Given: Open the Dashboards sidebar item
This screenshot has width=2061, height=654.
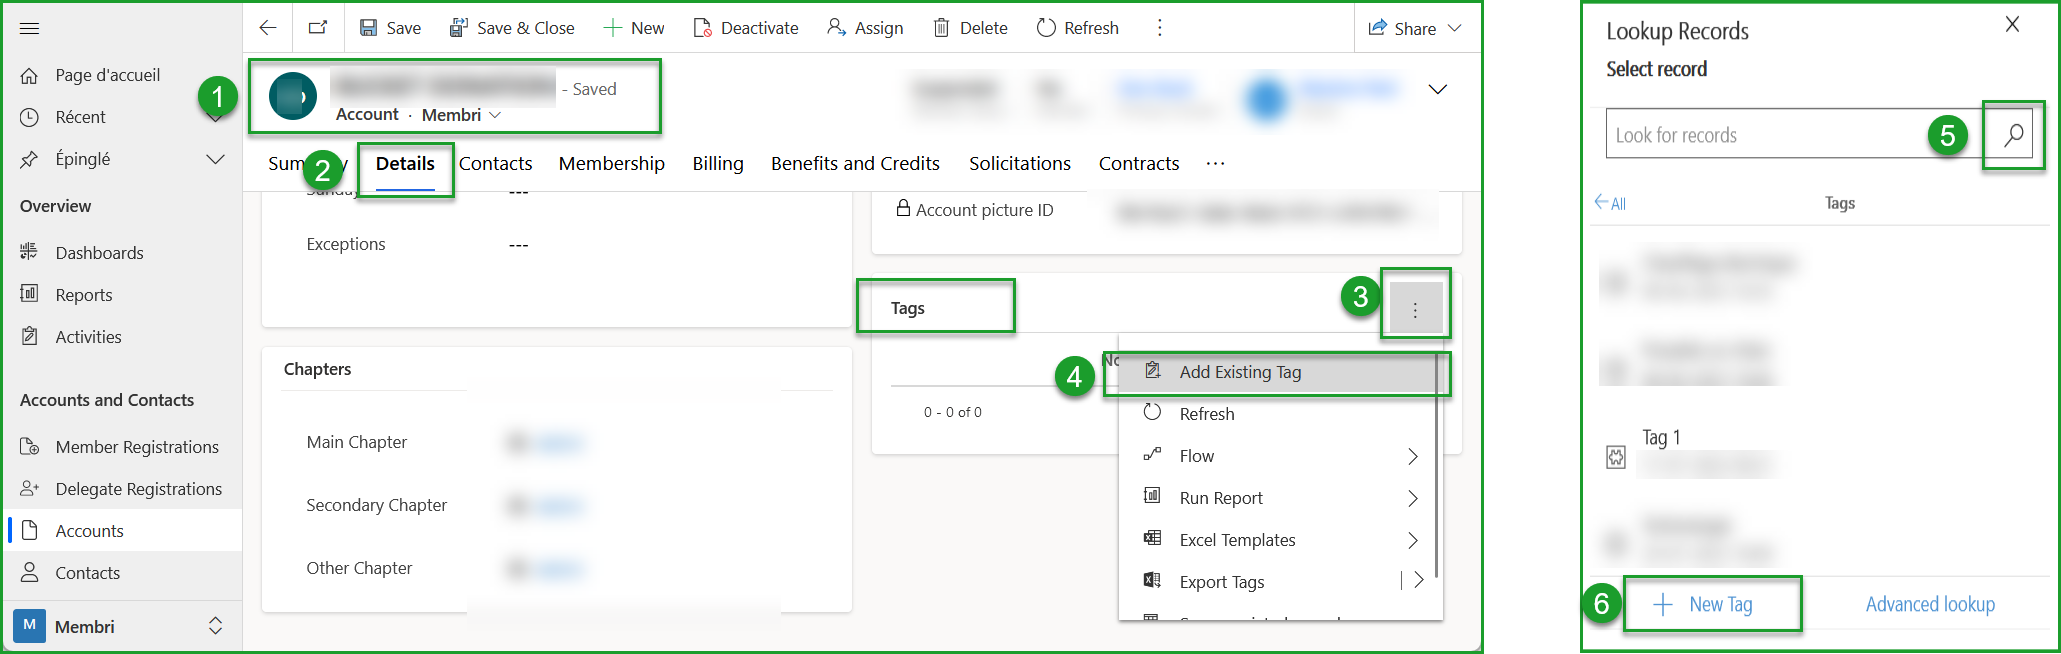Looking at the screenshot, I should 99,253.
